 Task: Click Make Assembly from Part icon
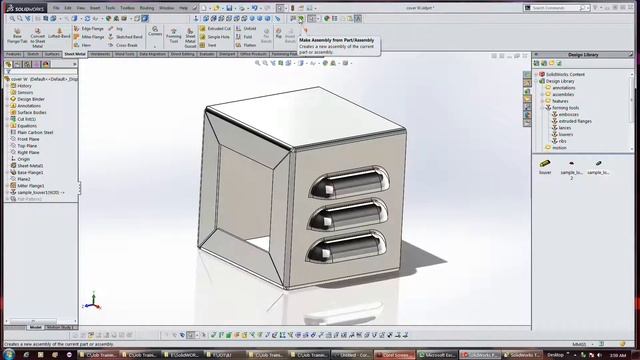301,18
